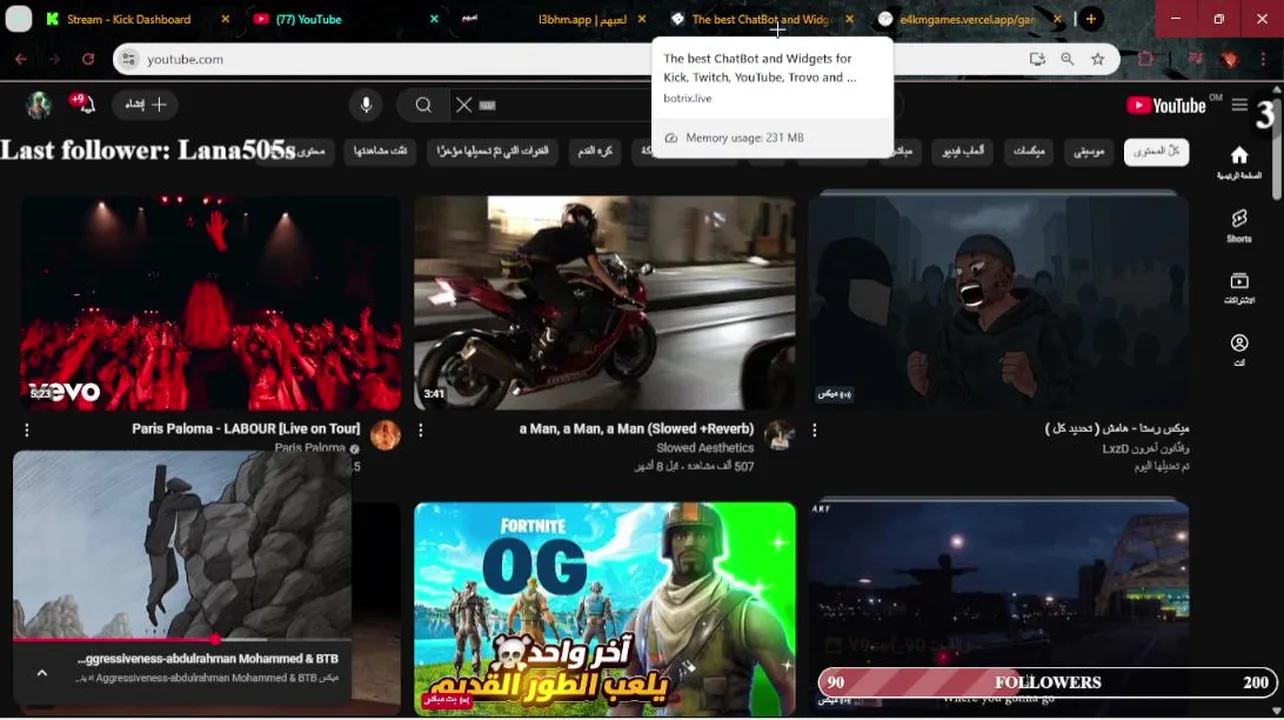Open Paris Paloma LABOUR video thumbnail
1284x720 pixels.
(211, 302)
